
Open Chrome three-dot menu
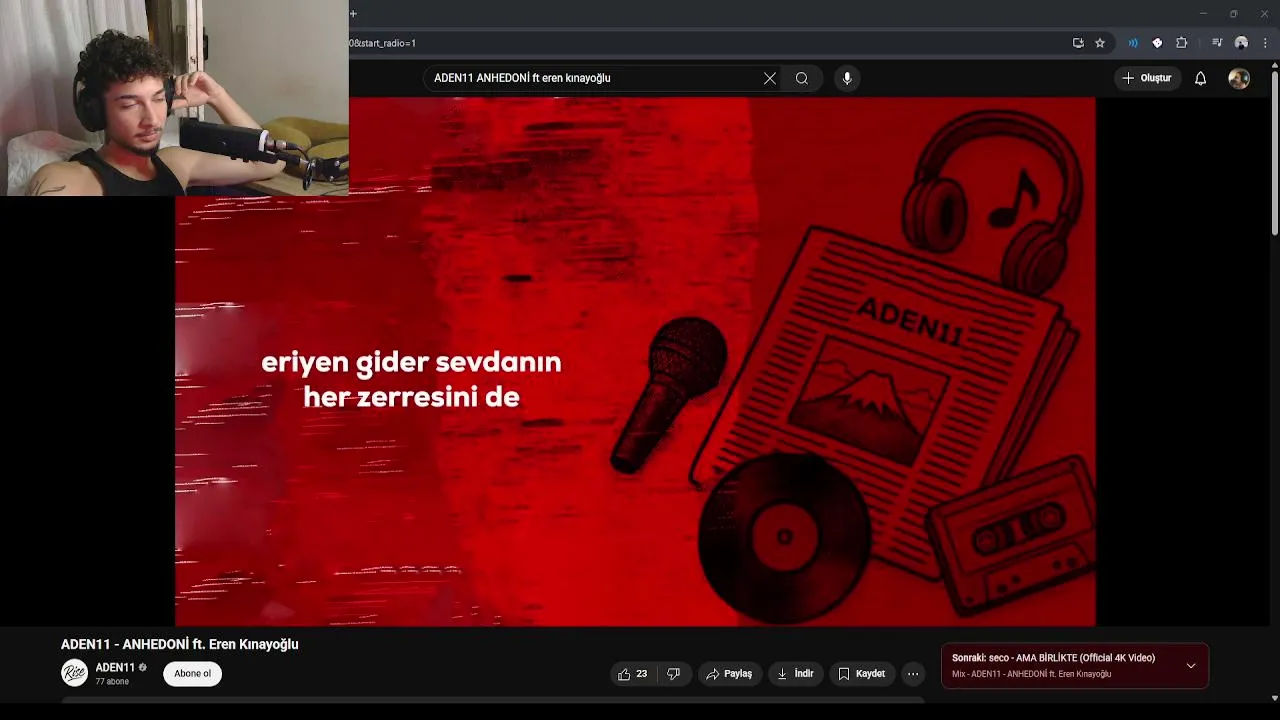pyautogui.click(x=1265, y=43)
